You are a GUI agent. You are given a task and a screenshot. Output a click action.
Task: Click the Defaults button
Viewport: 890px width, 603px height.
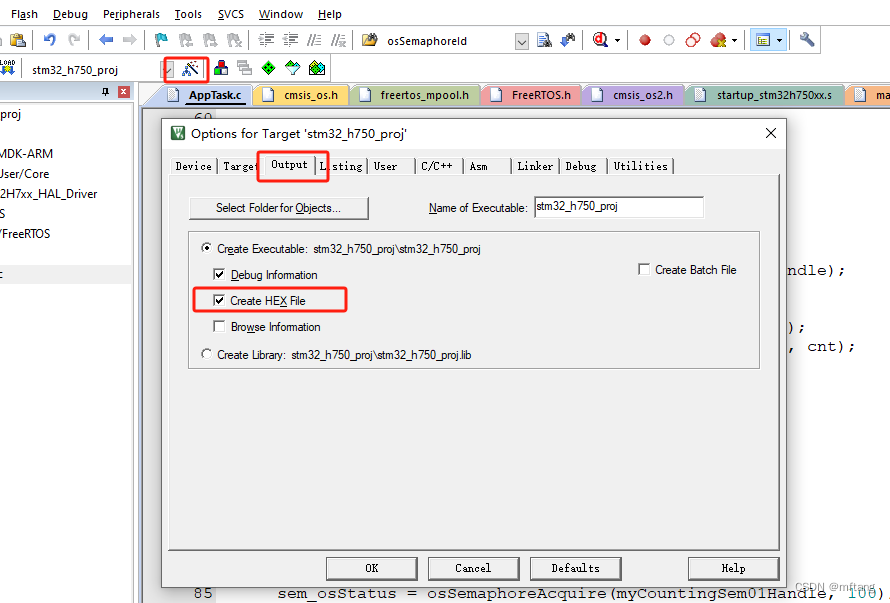pos(576,568)
